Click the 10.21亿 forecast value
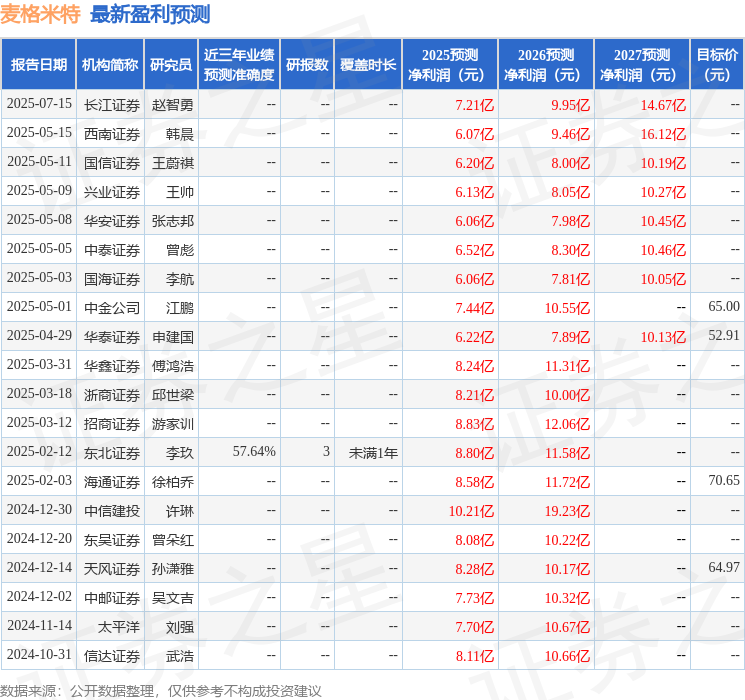 (x=471, y=511)
